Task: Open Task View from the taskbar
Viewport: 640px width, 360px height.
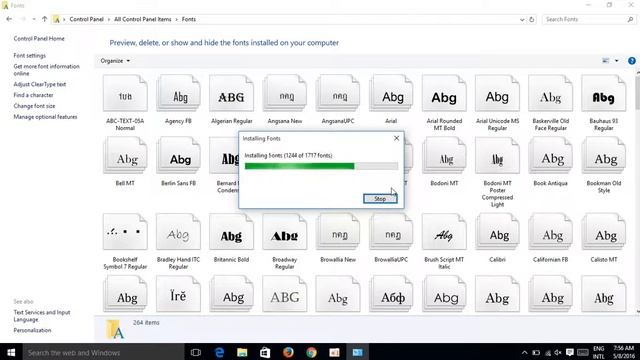Action: point(196,352)
